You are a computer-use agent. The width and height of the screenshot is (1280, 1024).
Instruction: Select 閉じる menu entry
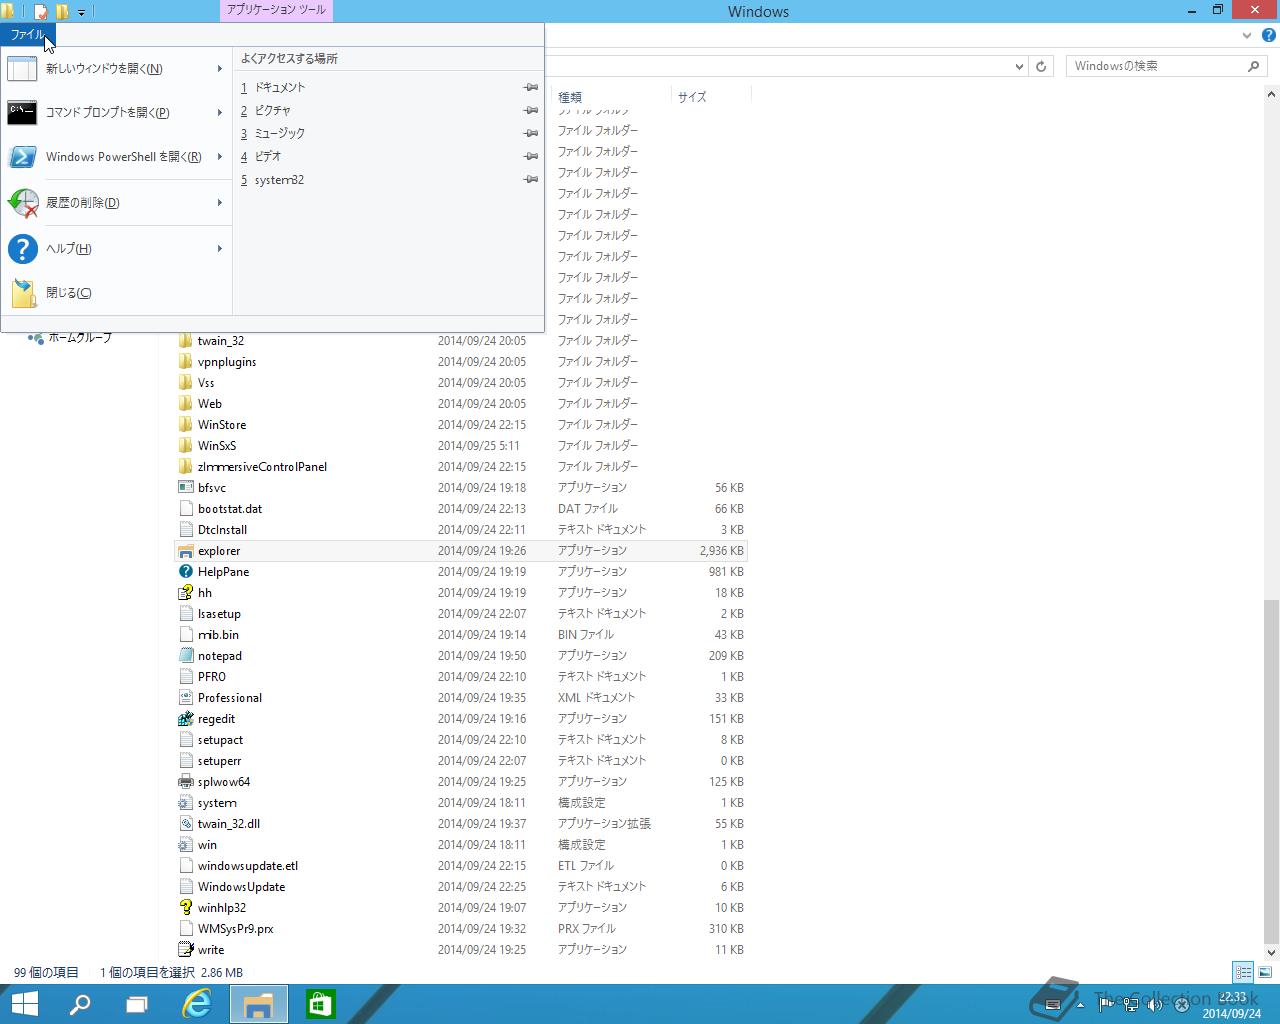[116, 293]
